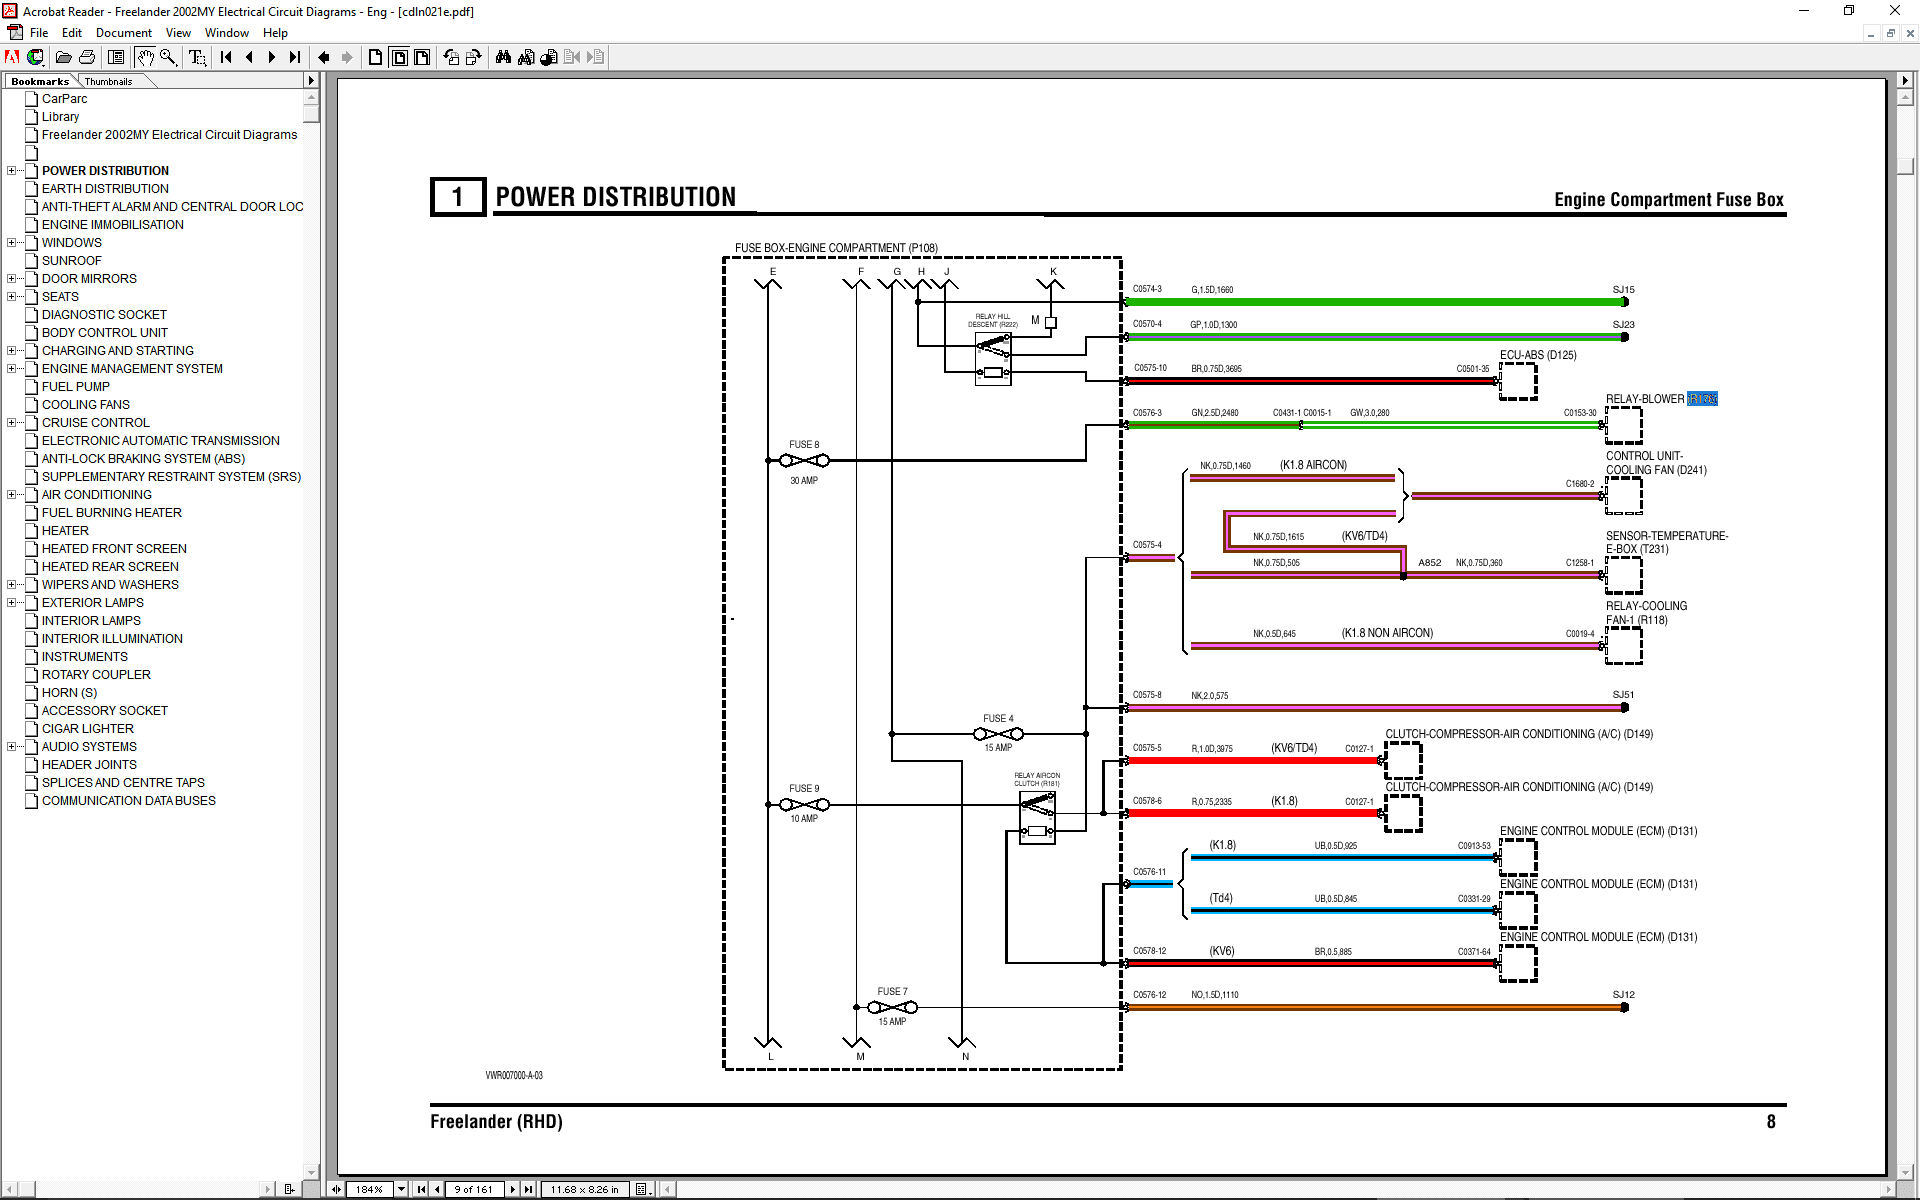Click the Go to Next View arrow

[347, 57]
